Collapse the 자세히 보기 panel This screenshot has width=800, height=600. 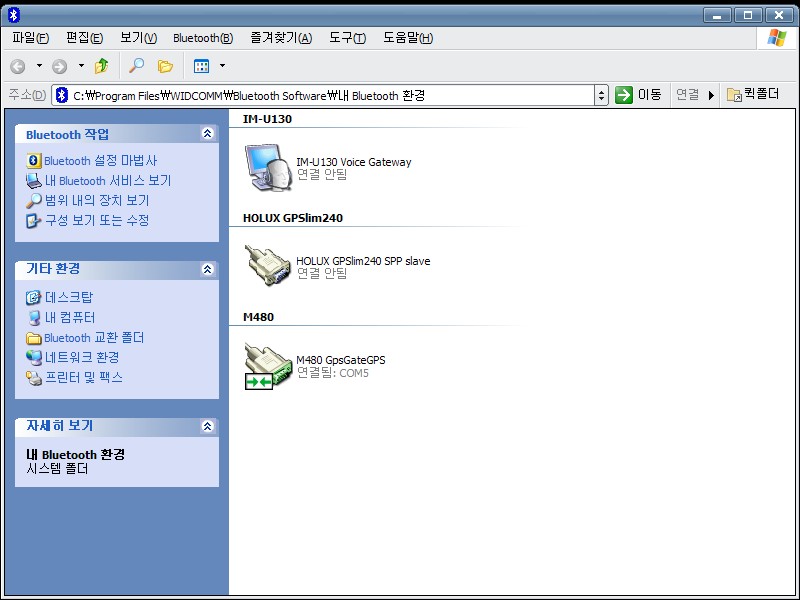[207, 426]
